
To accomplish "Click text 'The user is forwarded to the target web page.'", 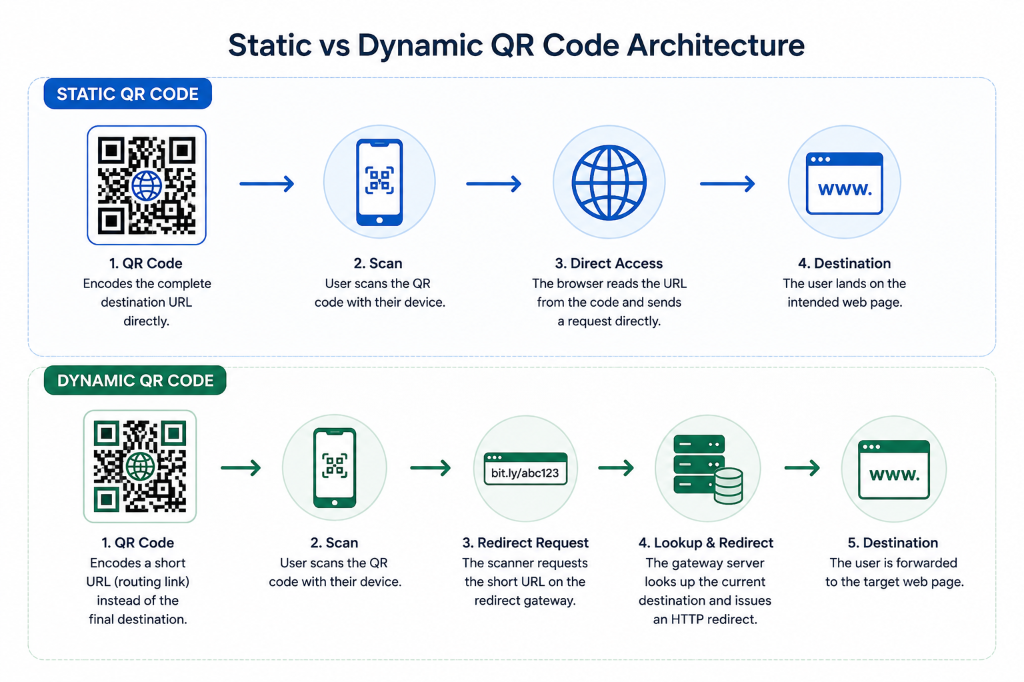I will [x=894, y=572].
